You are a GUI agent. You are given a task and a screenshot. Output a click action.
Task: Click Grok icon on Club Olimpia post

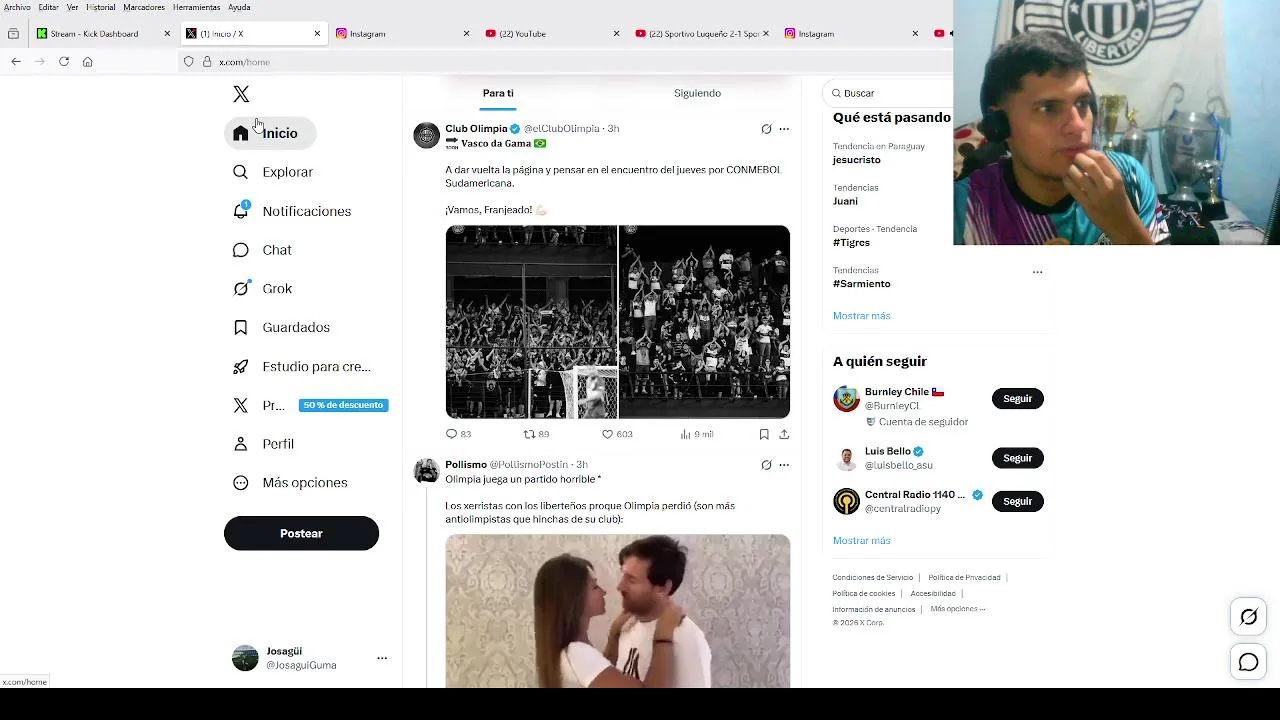coord(766,129)
